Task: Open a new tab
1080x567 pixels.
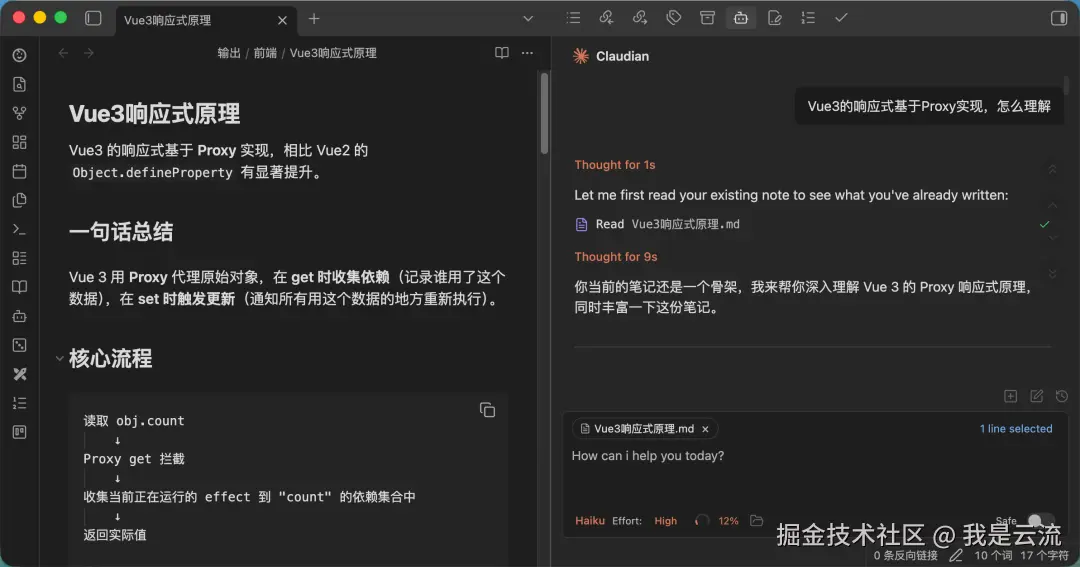Action: (x=314, y=19)
